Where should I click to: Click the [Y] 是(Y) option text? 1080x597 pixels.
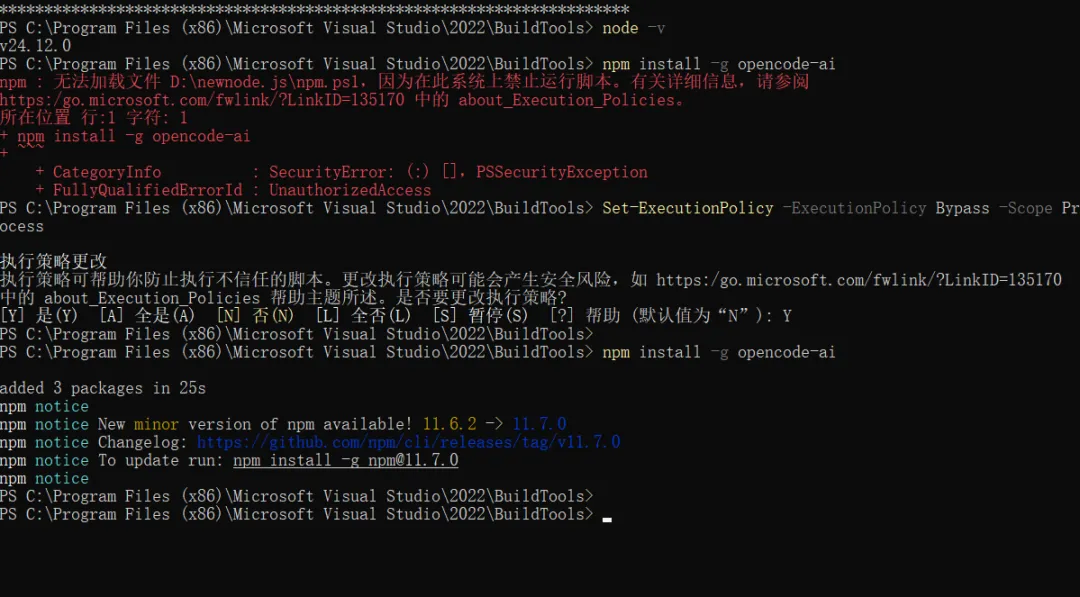click(x=39, y=316)
